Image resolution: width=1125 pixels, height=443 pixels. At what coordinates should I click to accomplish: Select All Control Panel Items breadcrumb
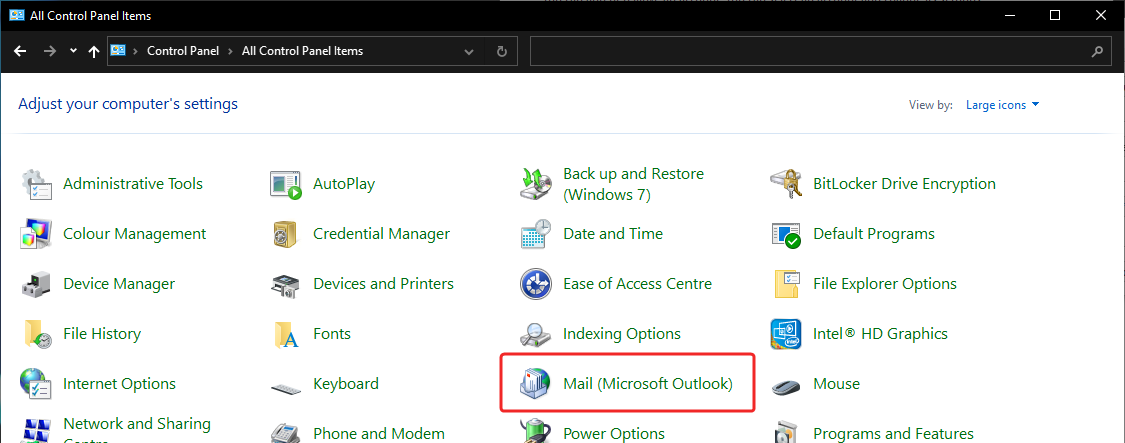[x=302, y=51]
